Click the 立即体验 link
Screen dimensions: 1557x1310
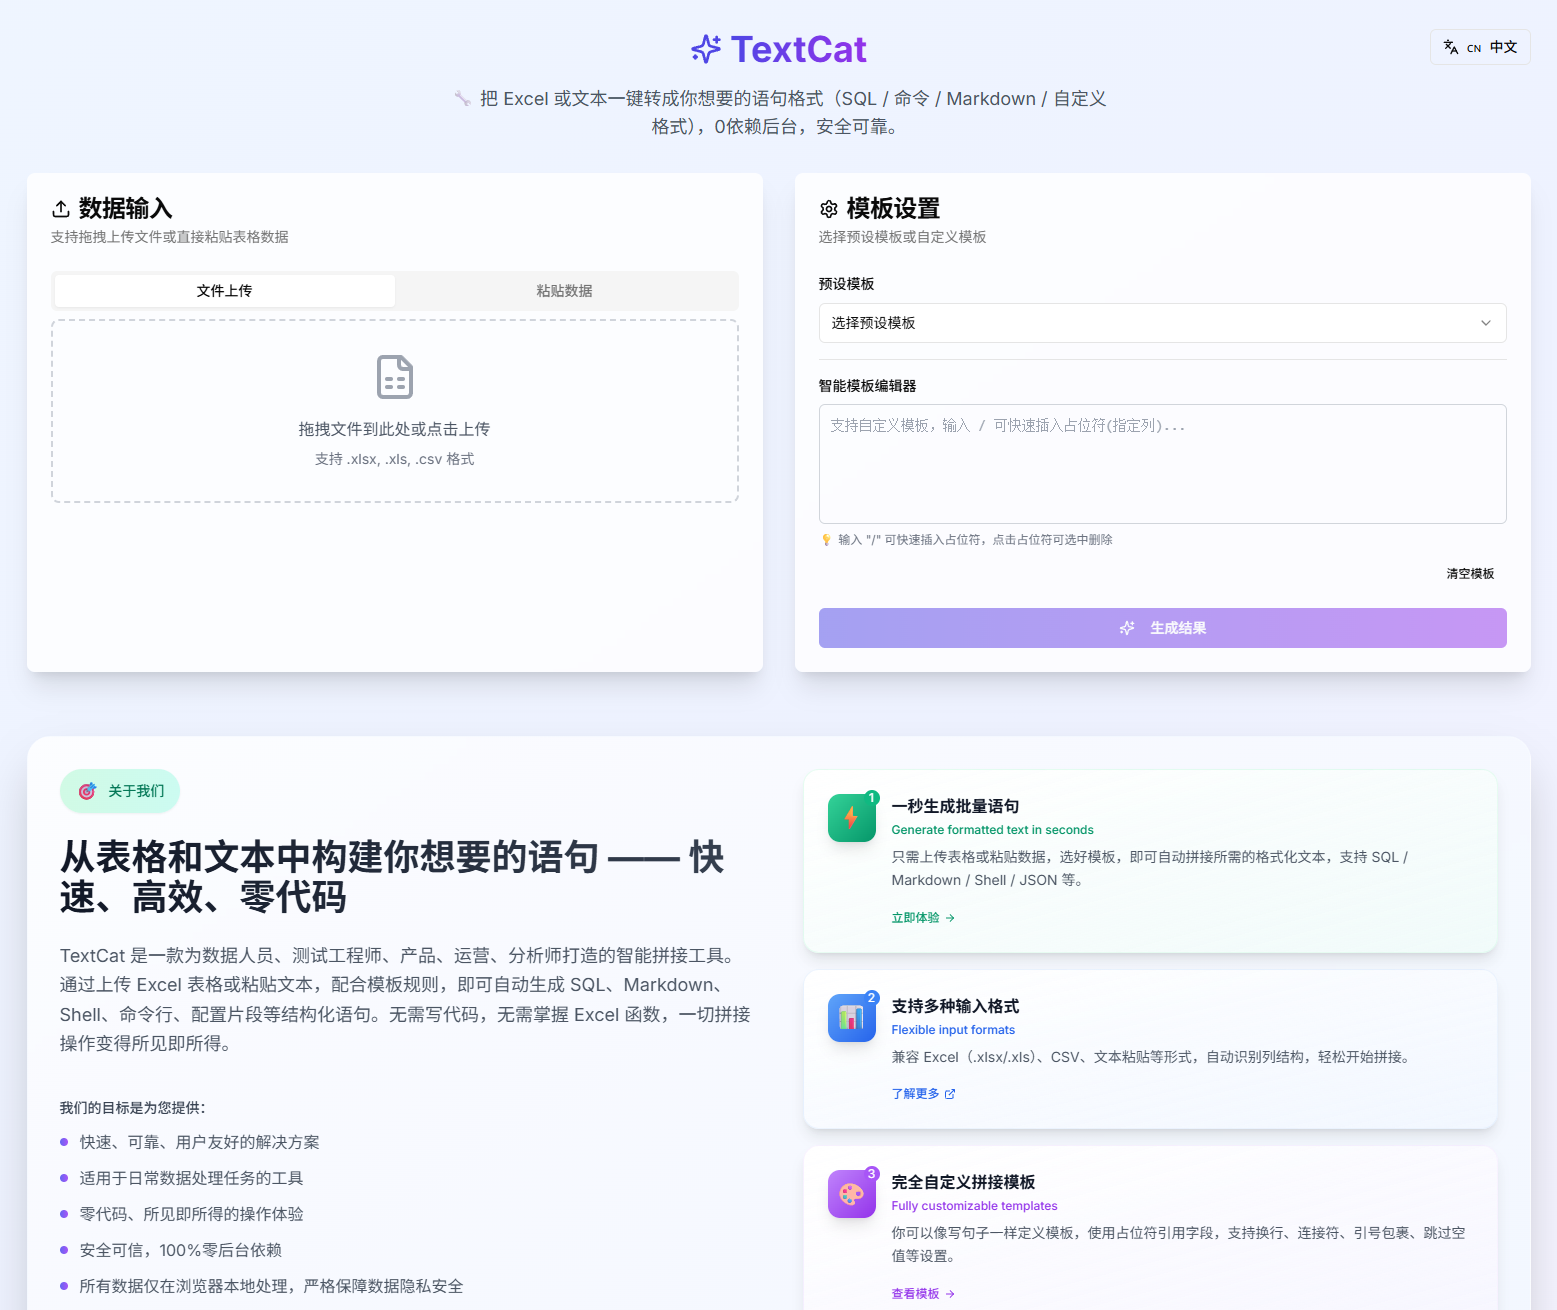click(x=923, y=918)
